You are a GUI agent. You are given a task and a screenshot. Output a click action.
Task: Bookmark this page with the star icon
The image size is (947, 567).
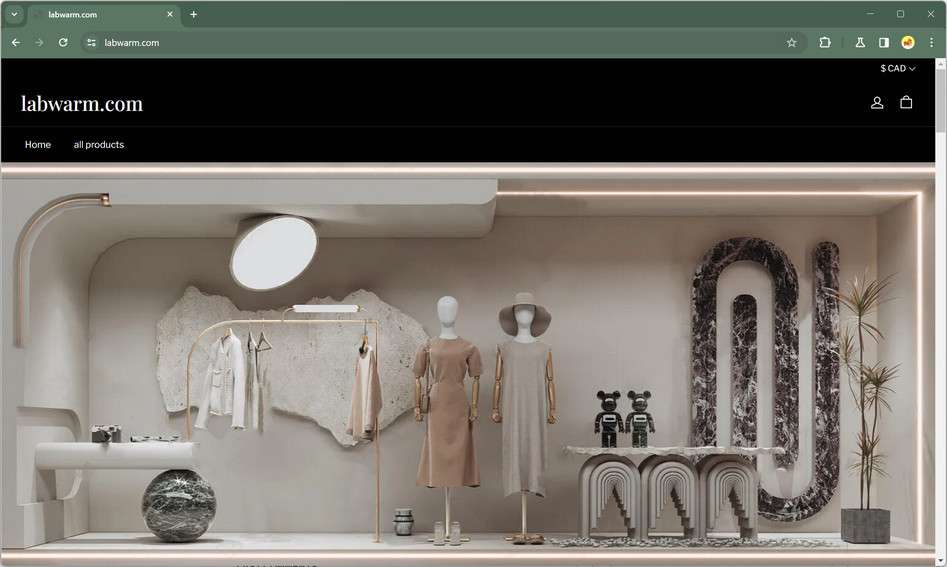click(792, 43)
